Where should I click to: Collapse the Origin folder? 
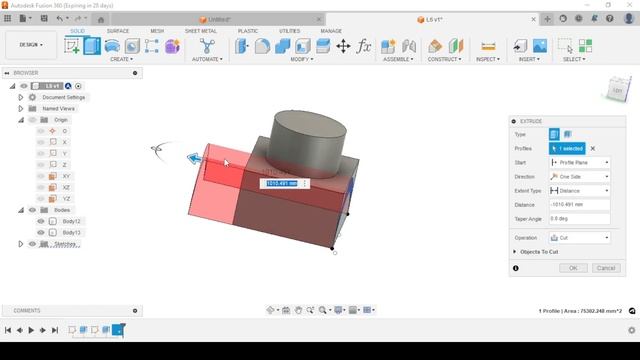click(21, 120)
